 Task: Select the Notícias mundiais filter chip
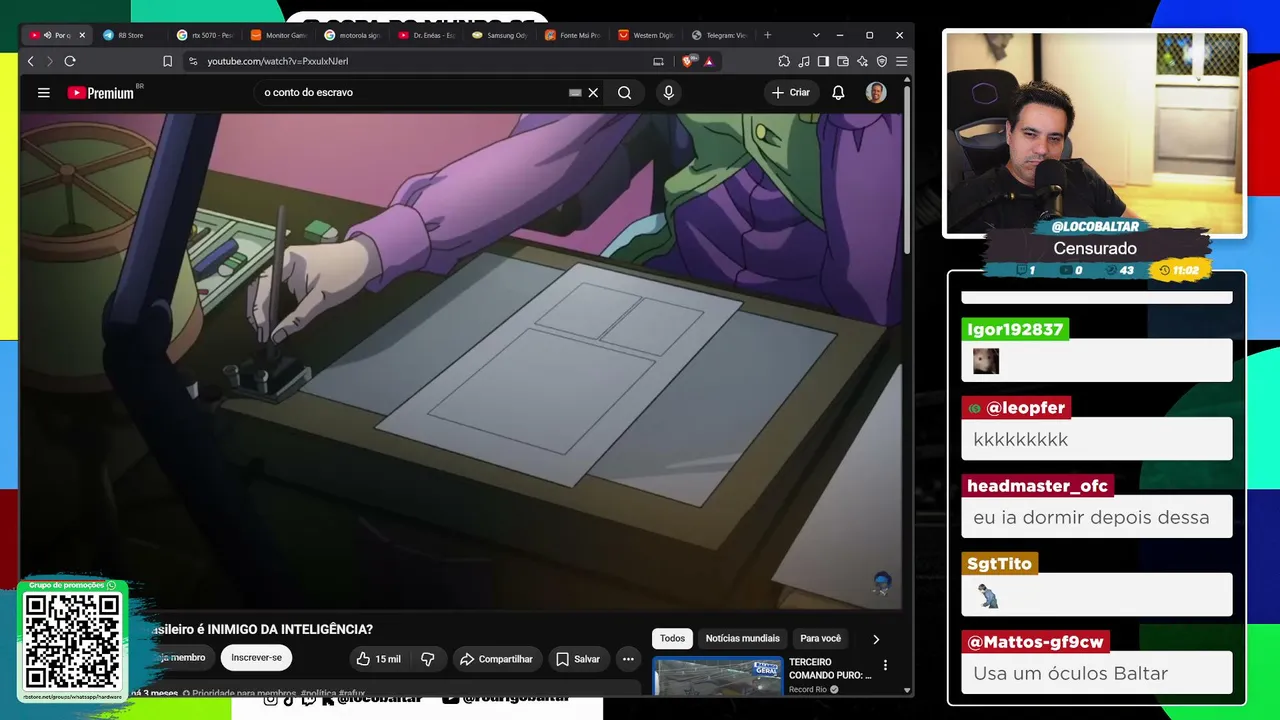pos(742,639)
